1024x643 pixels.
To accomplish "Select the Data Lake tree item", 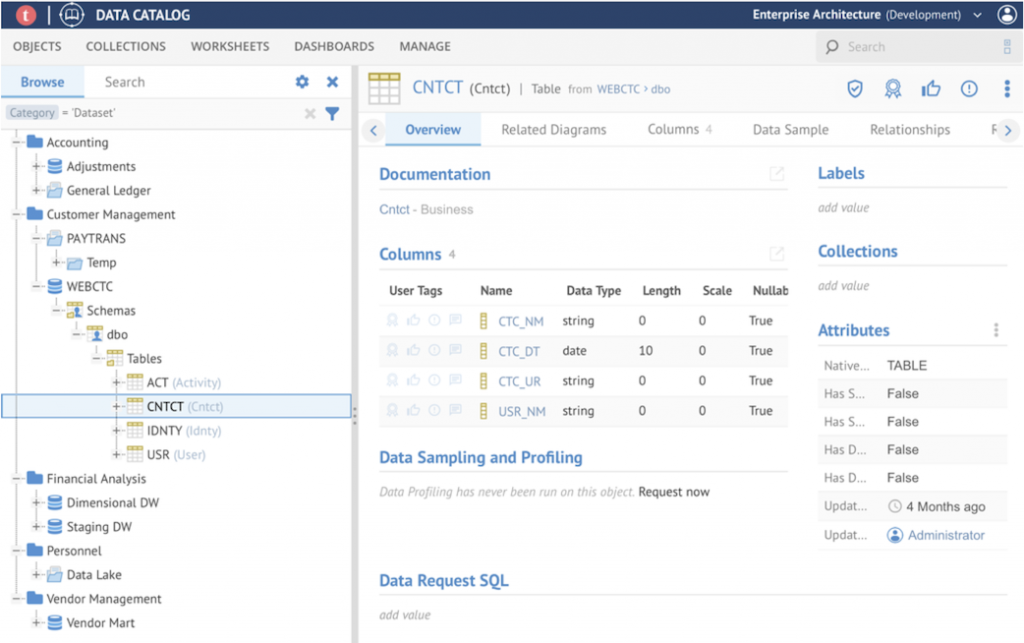I will 94,575.
